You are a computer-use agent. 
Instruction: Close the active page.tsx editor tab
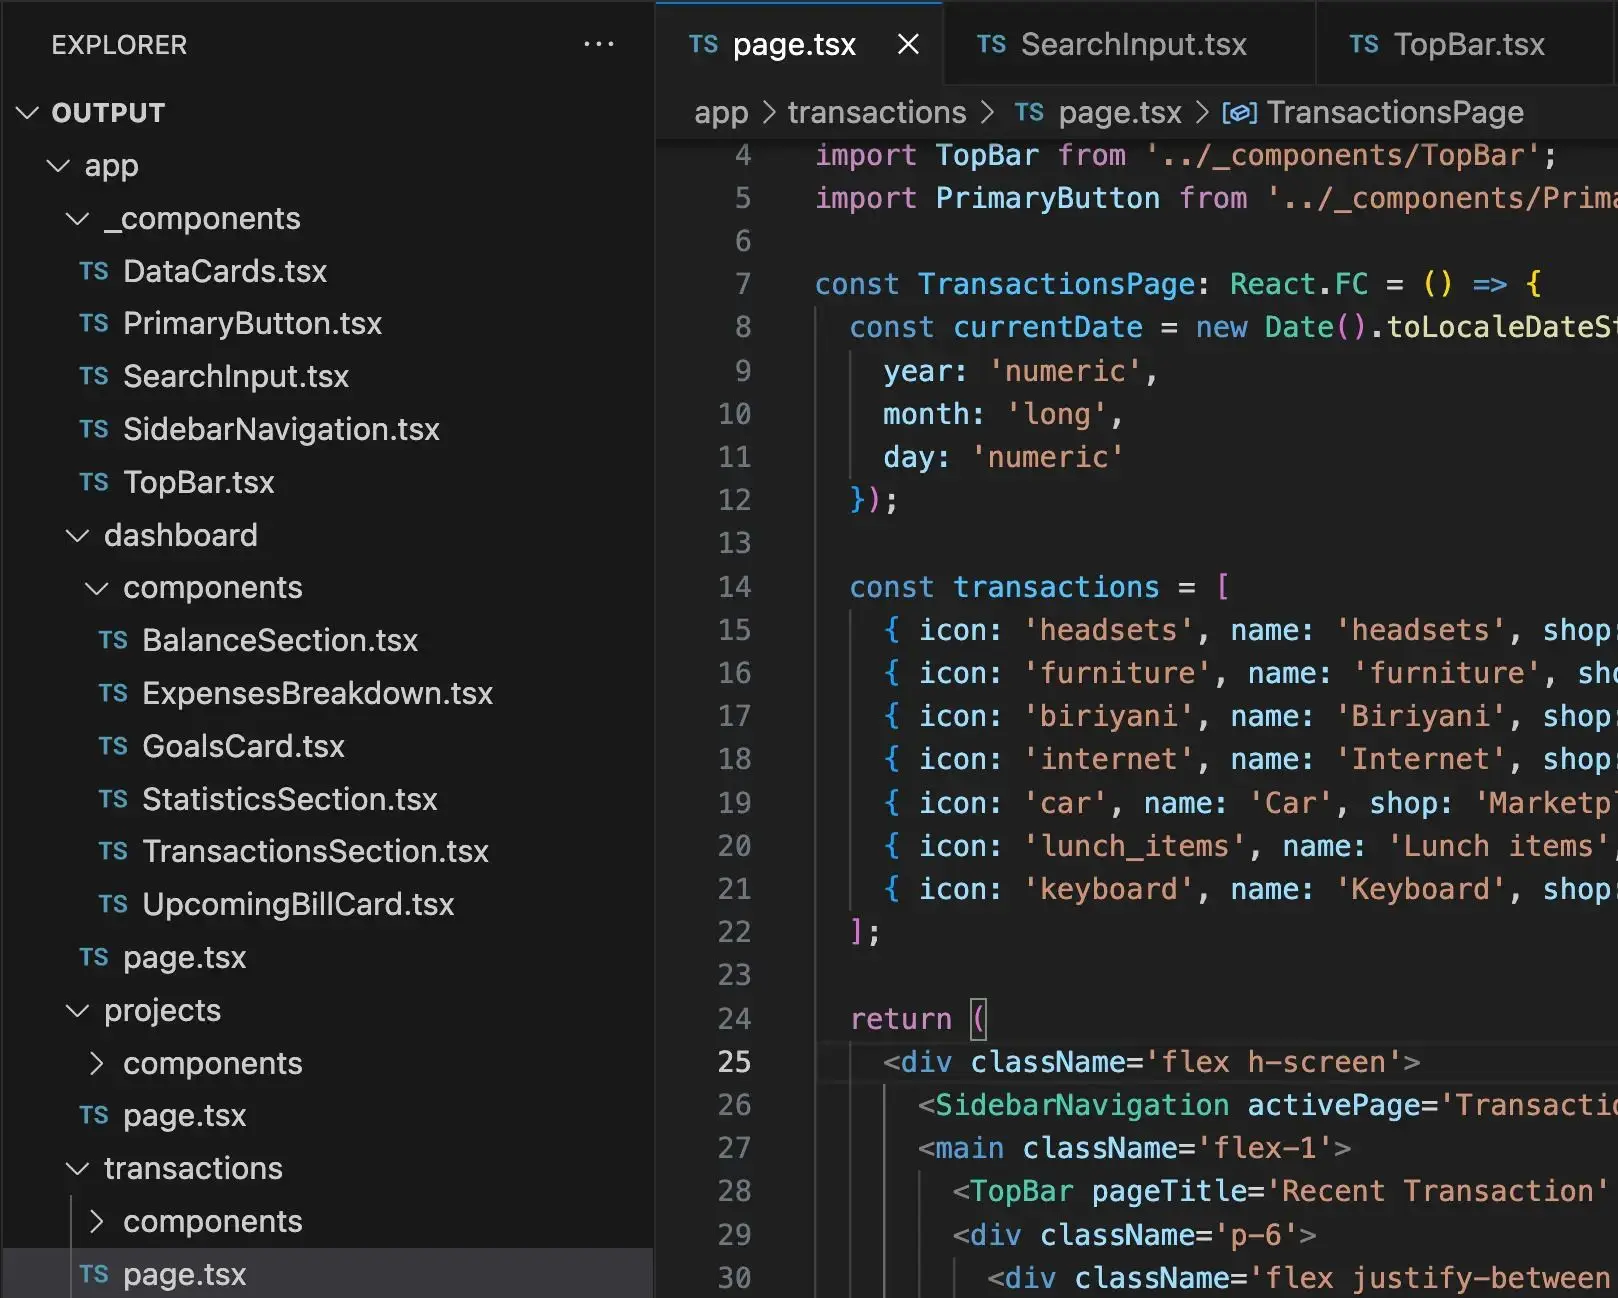coord(907,44)
